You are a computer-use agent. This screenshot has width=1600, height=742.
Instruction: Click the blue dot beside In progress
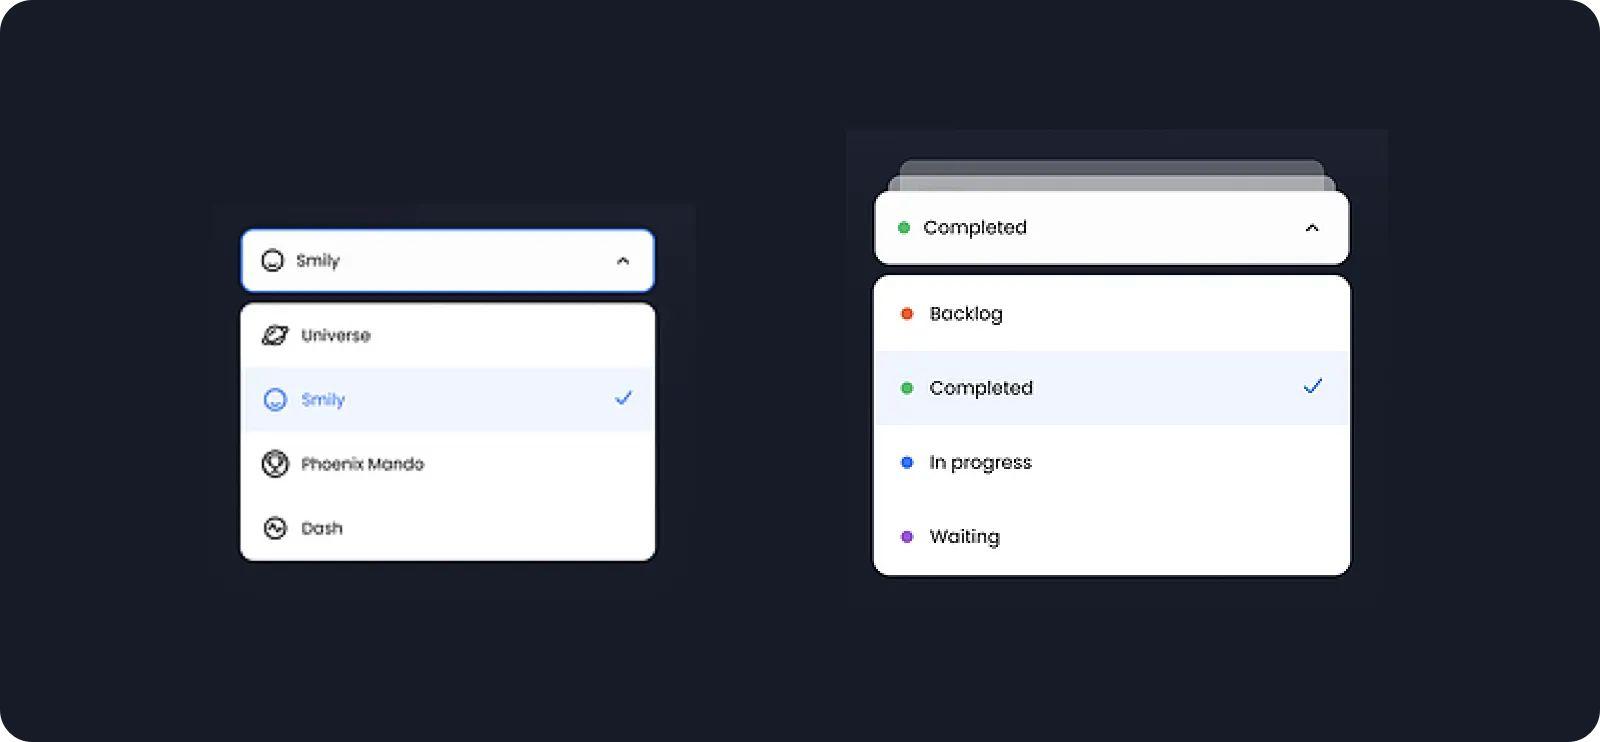(x=907, y=462)
